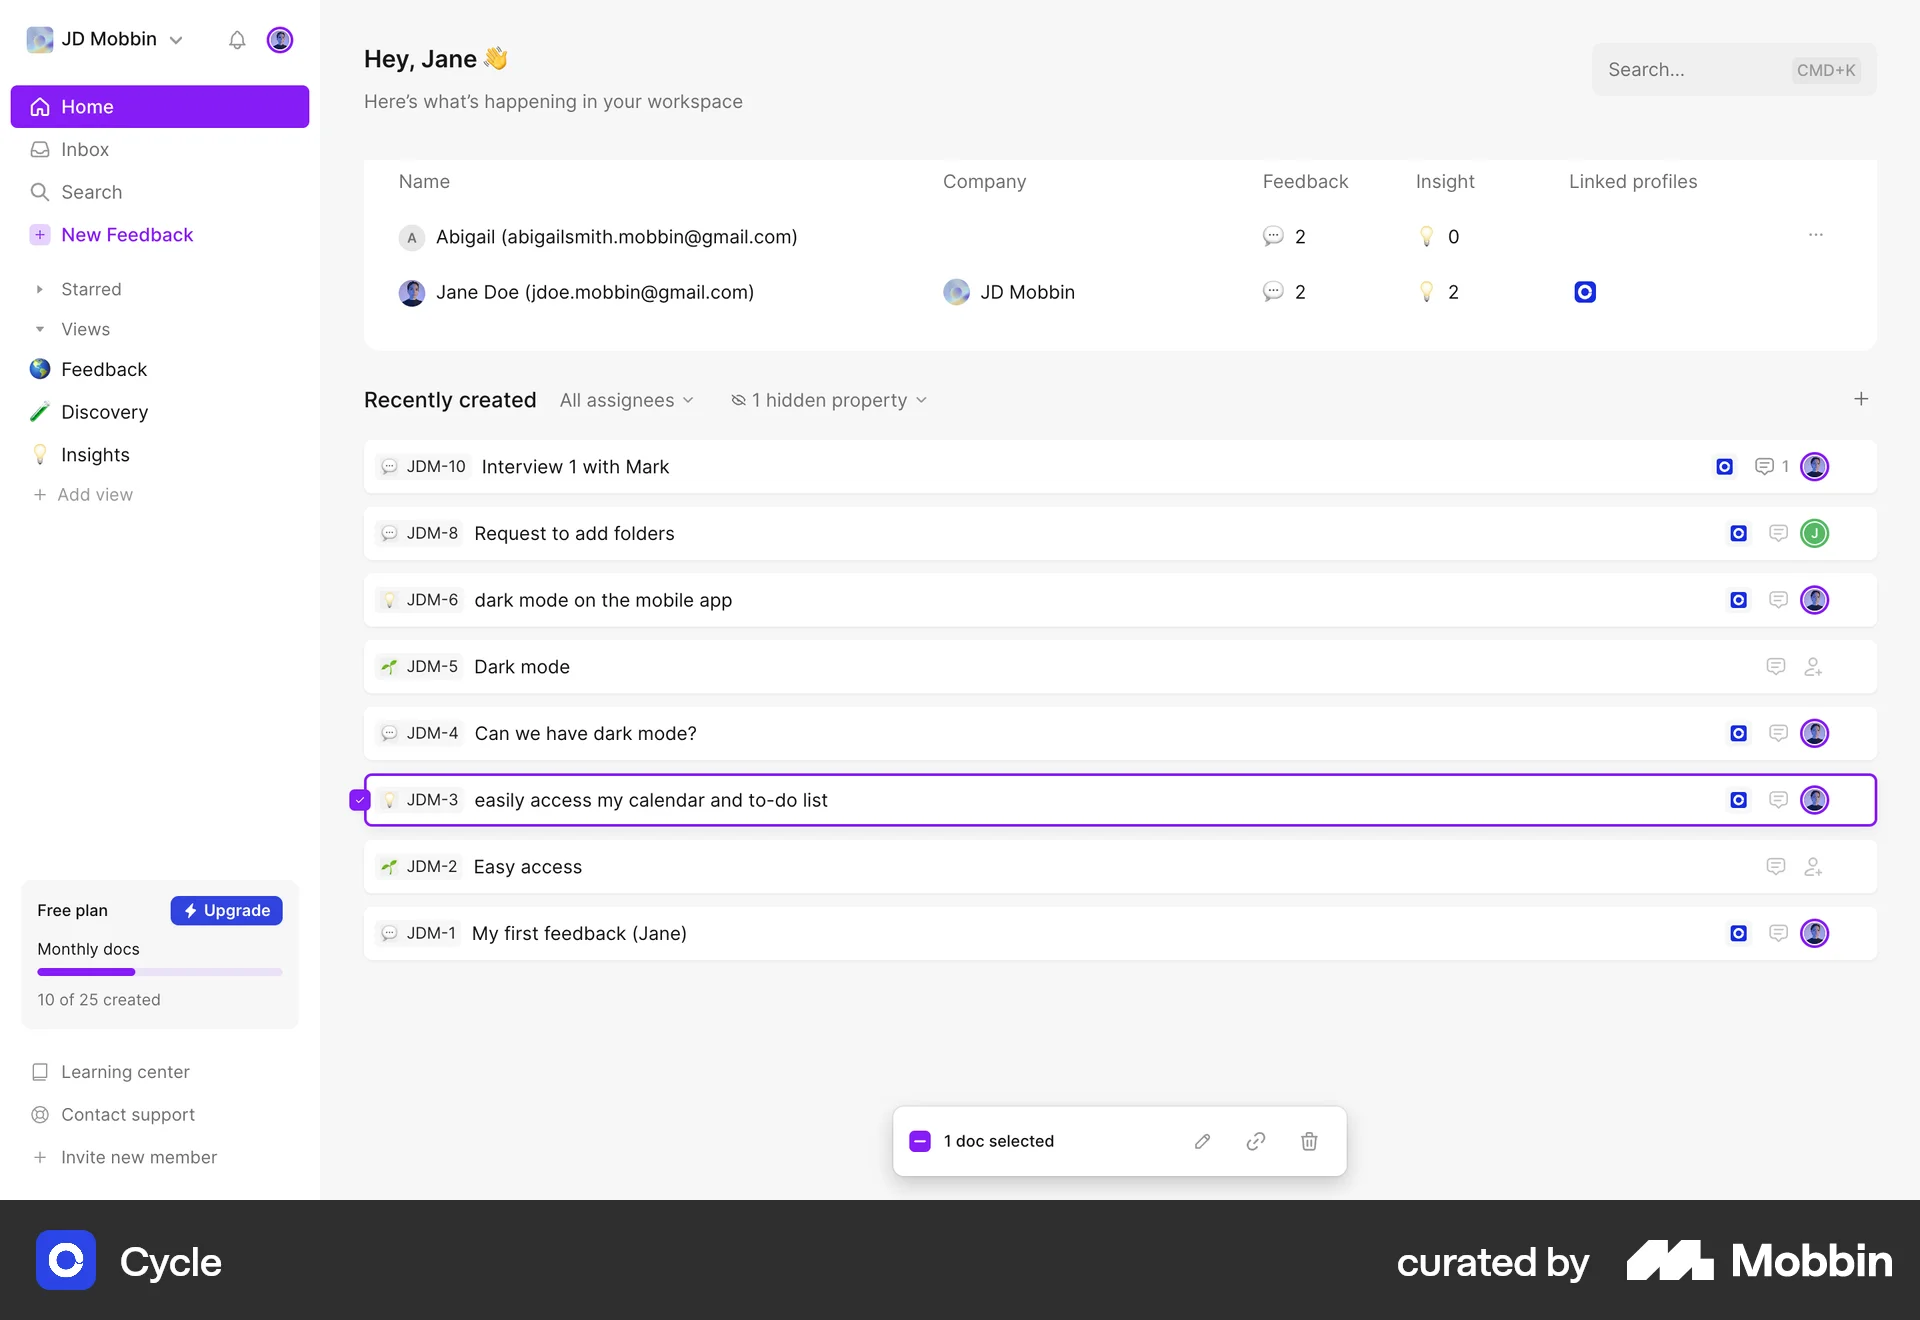Click the monthly docs progress bar

click(158, 971)
